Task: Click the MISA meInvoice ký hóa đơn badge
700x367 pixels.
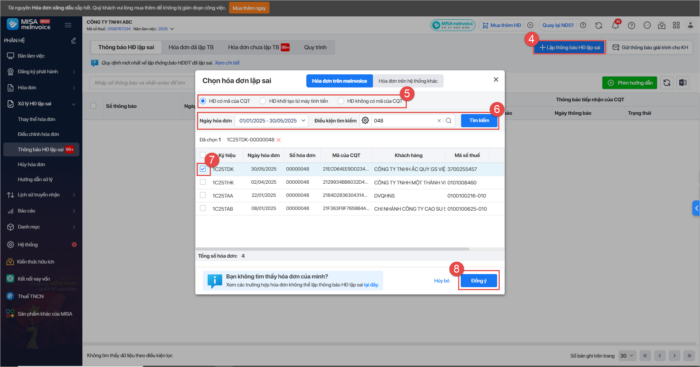Action: point(453,25)
